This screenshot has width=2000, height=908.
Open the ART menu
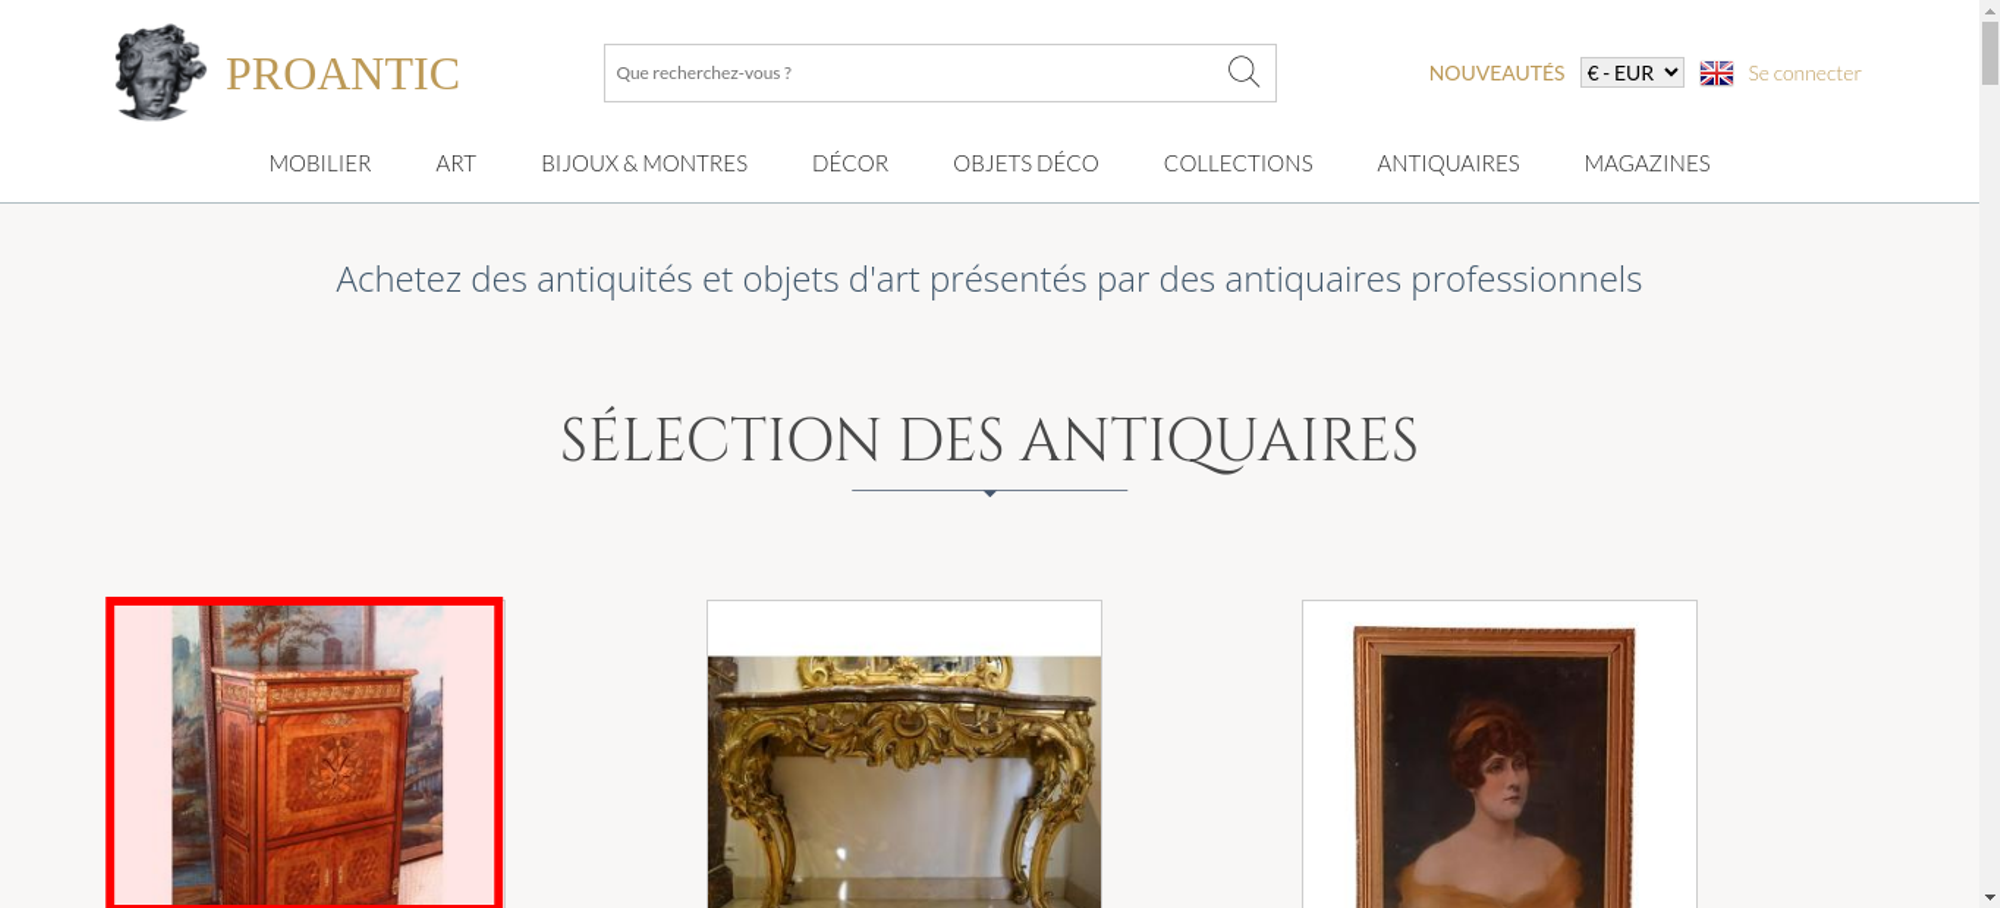coord(456,163)
